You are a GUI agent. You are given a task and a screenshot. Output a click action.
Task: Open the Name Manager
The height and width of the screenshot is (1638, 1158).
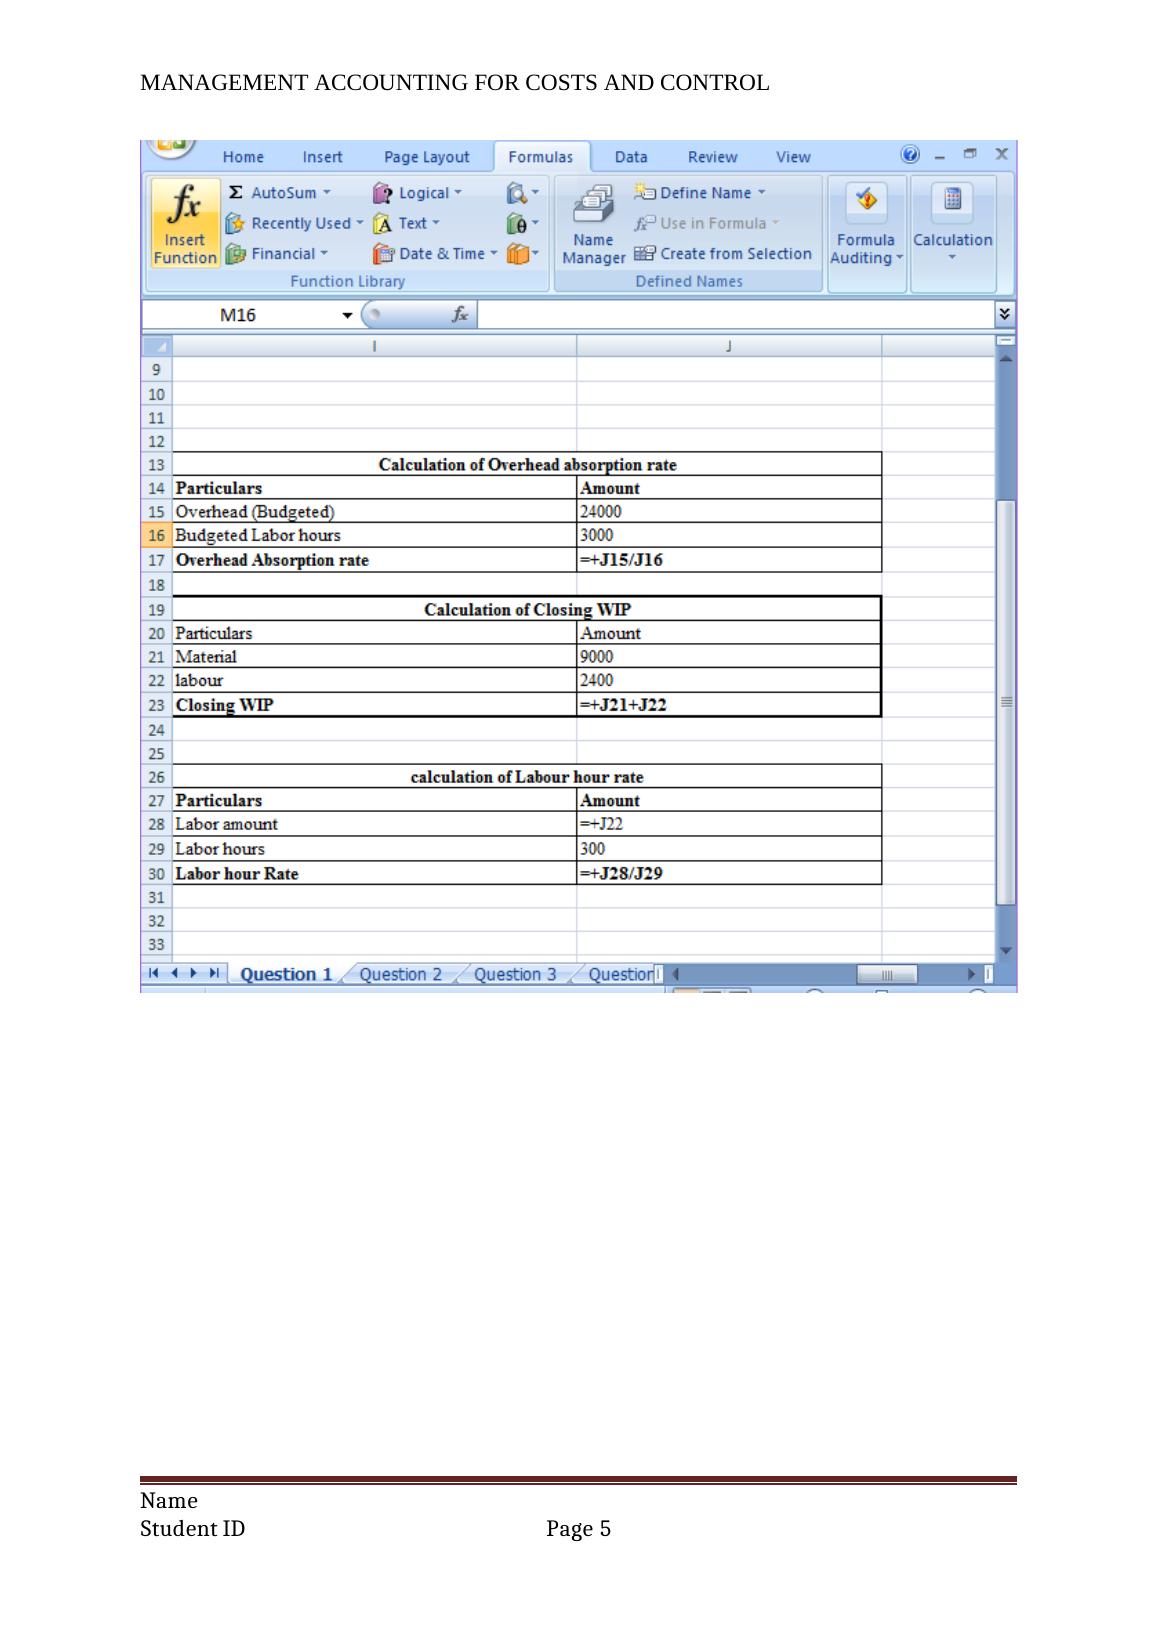[x=593, y=224]
